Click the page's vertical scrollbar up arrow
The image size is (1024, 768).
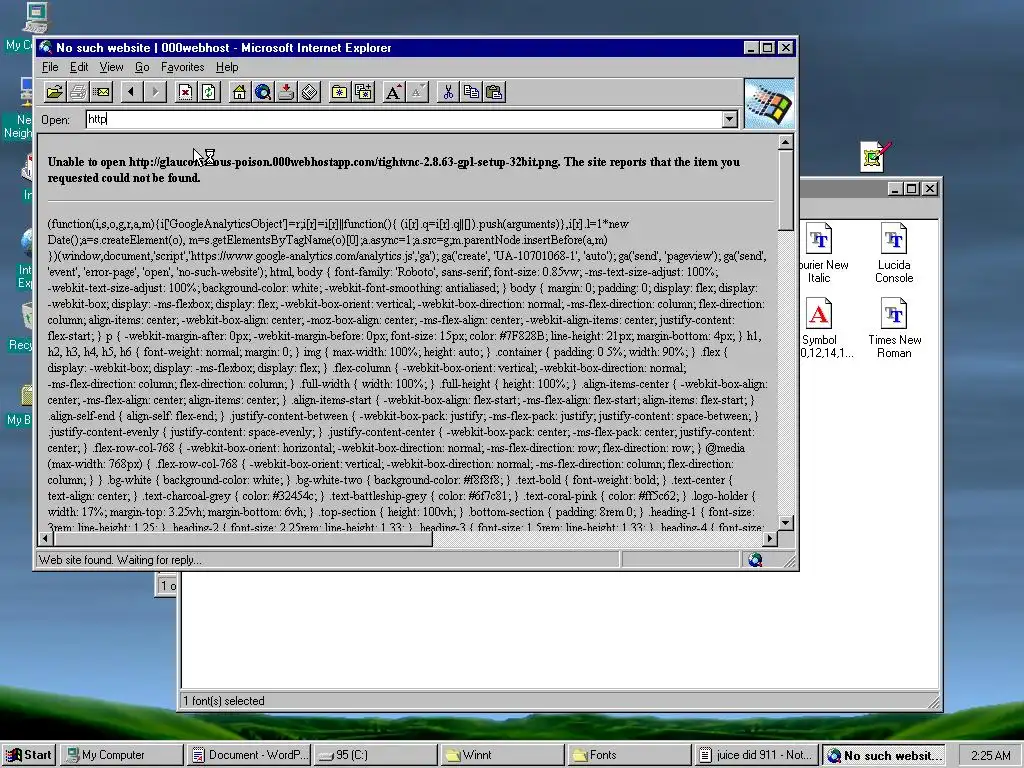(786, 142)
